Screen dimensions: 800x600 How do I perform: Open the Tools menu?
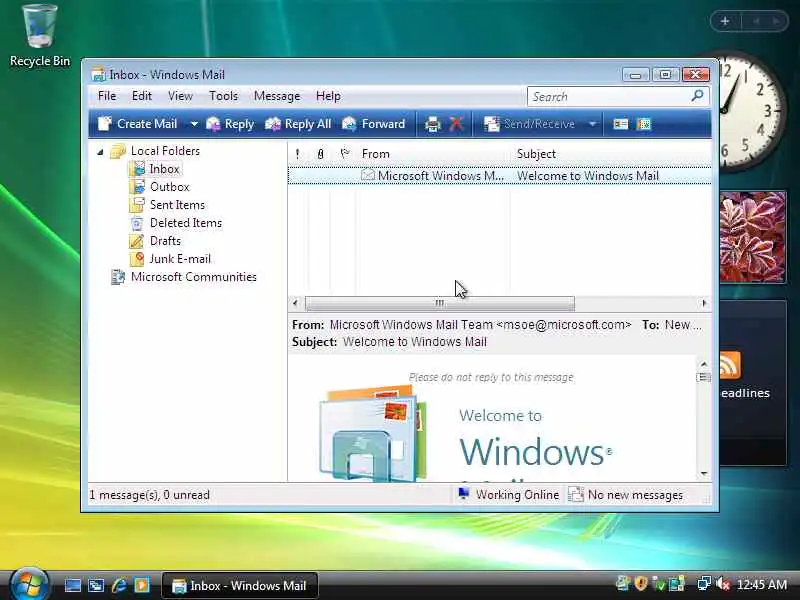click(223, 96)
